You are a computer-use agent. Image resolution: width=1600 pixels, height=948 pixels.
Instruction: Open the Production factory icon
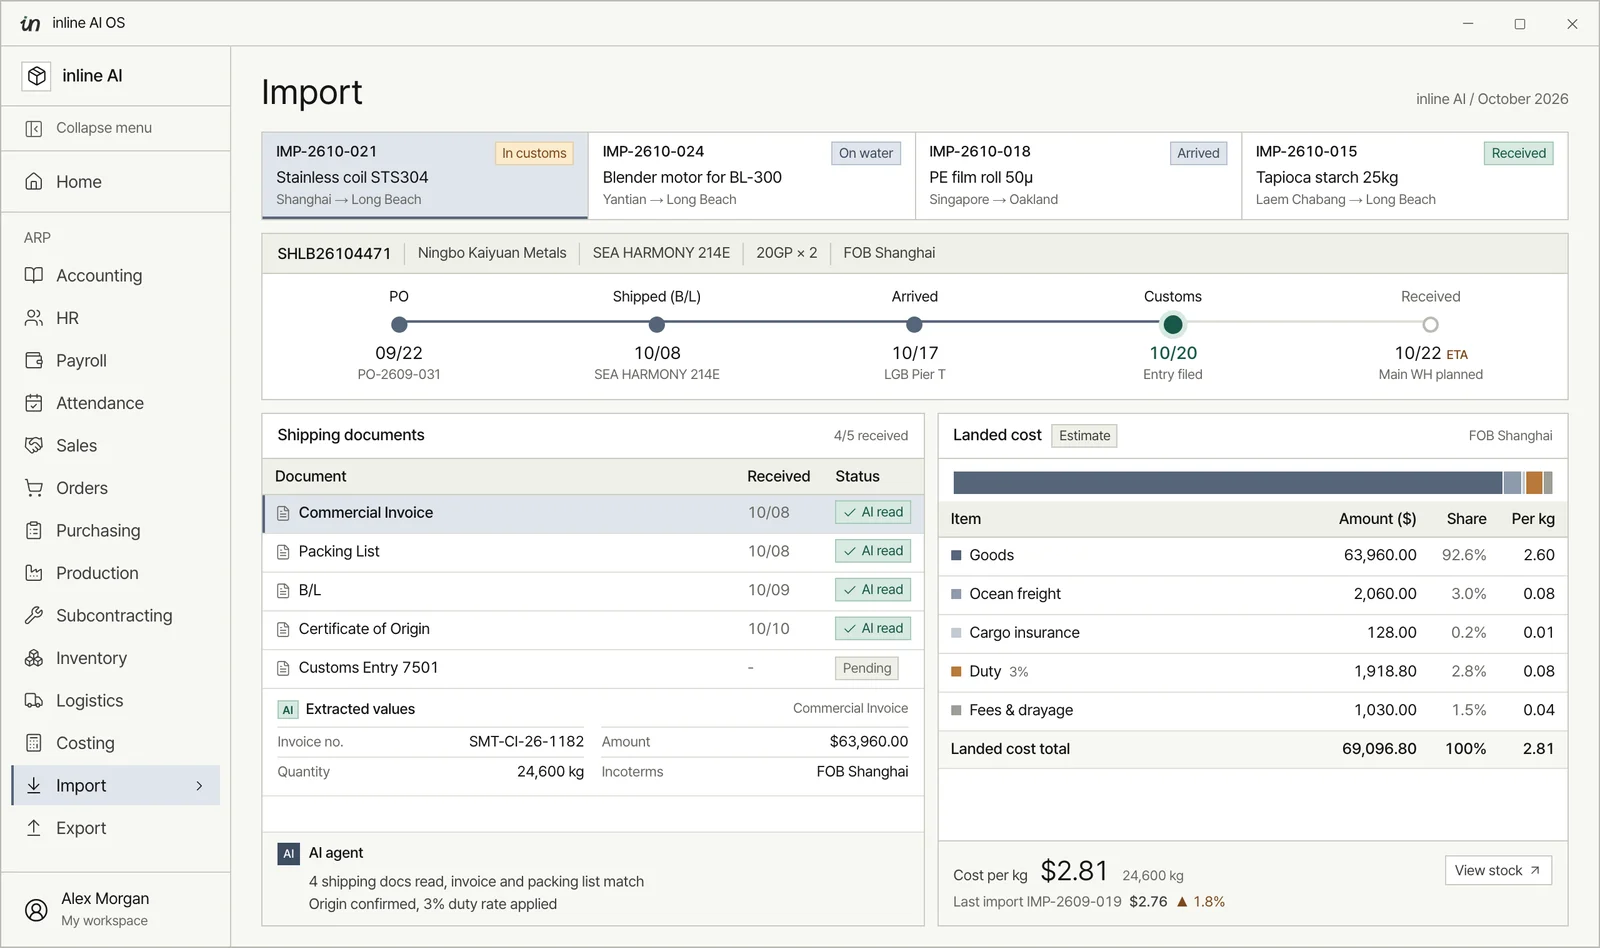[34, 573]
